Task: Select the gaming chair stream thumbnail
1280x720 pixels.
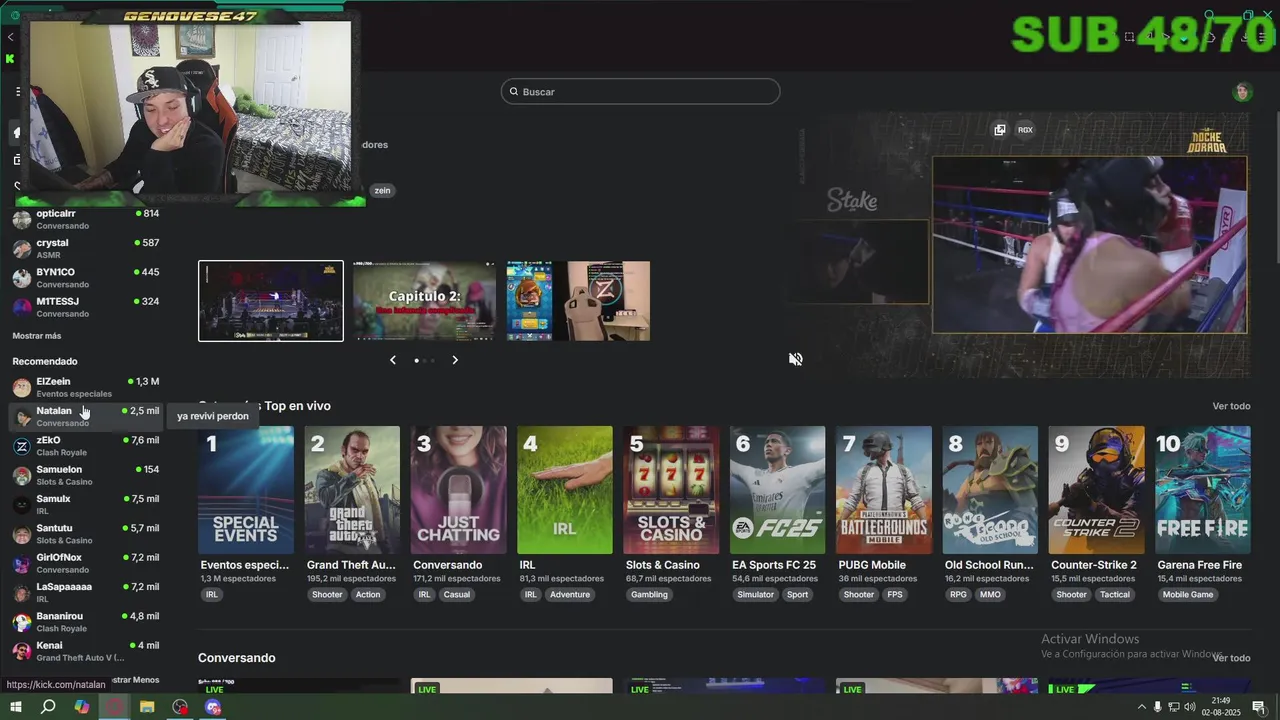Action: tap(578, 301)
